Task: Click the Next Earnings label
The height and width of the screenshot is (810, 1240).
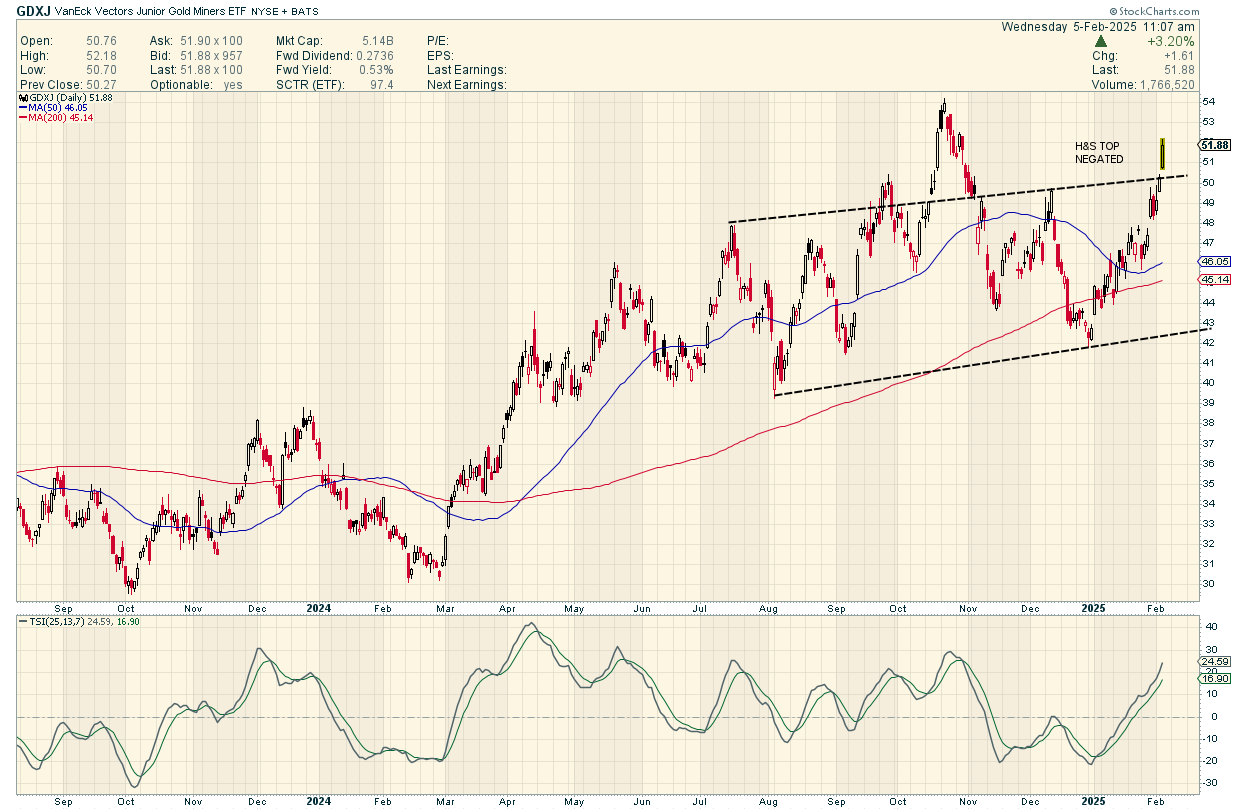Action: point(465,85)
